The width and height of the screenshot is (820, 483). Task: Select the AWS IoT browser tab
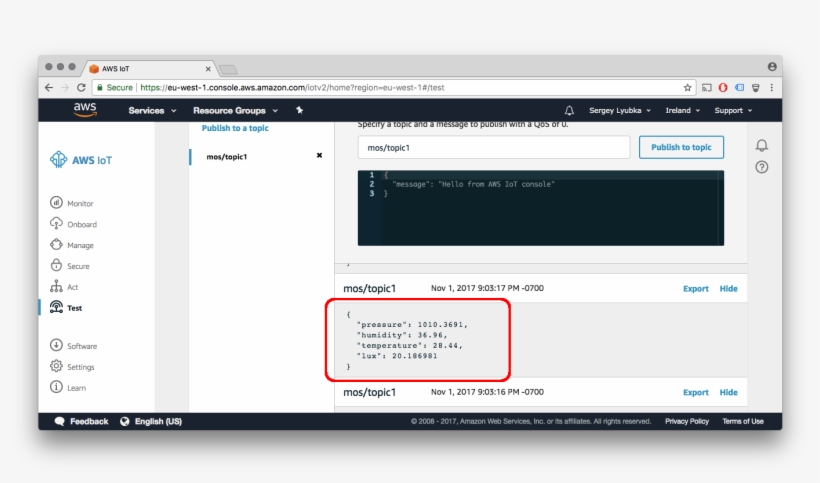click(151, 68)
